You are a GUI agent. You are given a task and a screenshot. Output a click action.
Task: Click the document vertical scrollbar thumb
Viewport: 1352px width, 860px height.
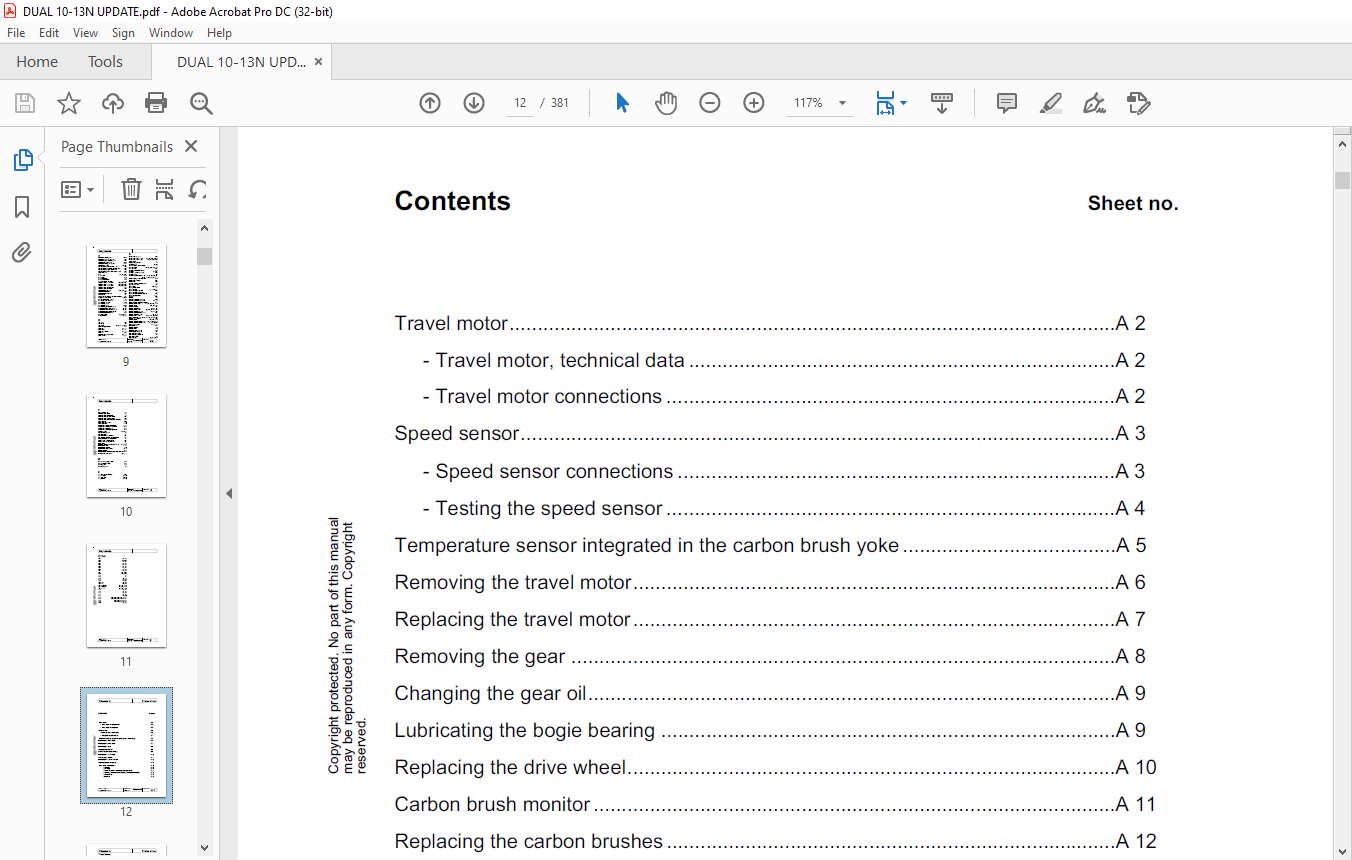click(x=1343, y=180)
